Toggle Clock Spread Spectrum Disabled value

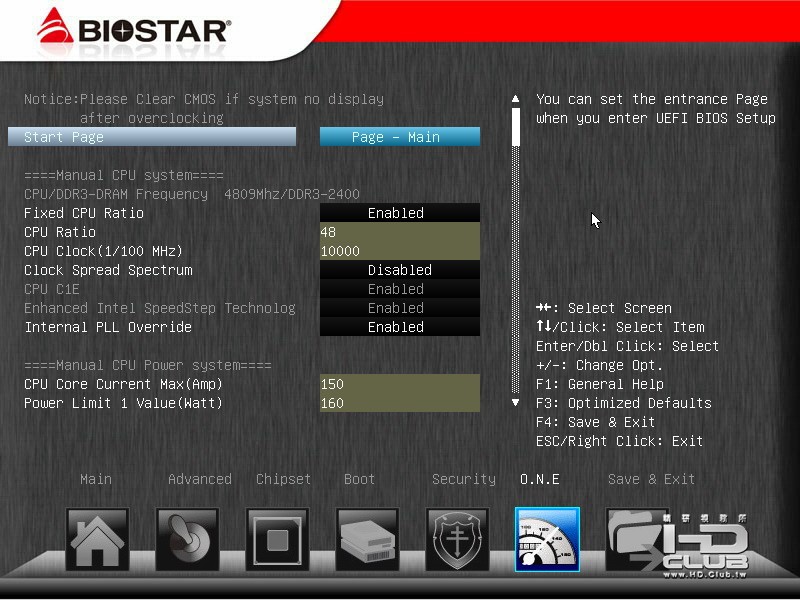(x=399, y=270)
